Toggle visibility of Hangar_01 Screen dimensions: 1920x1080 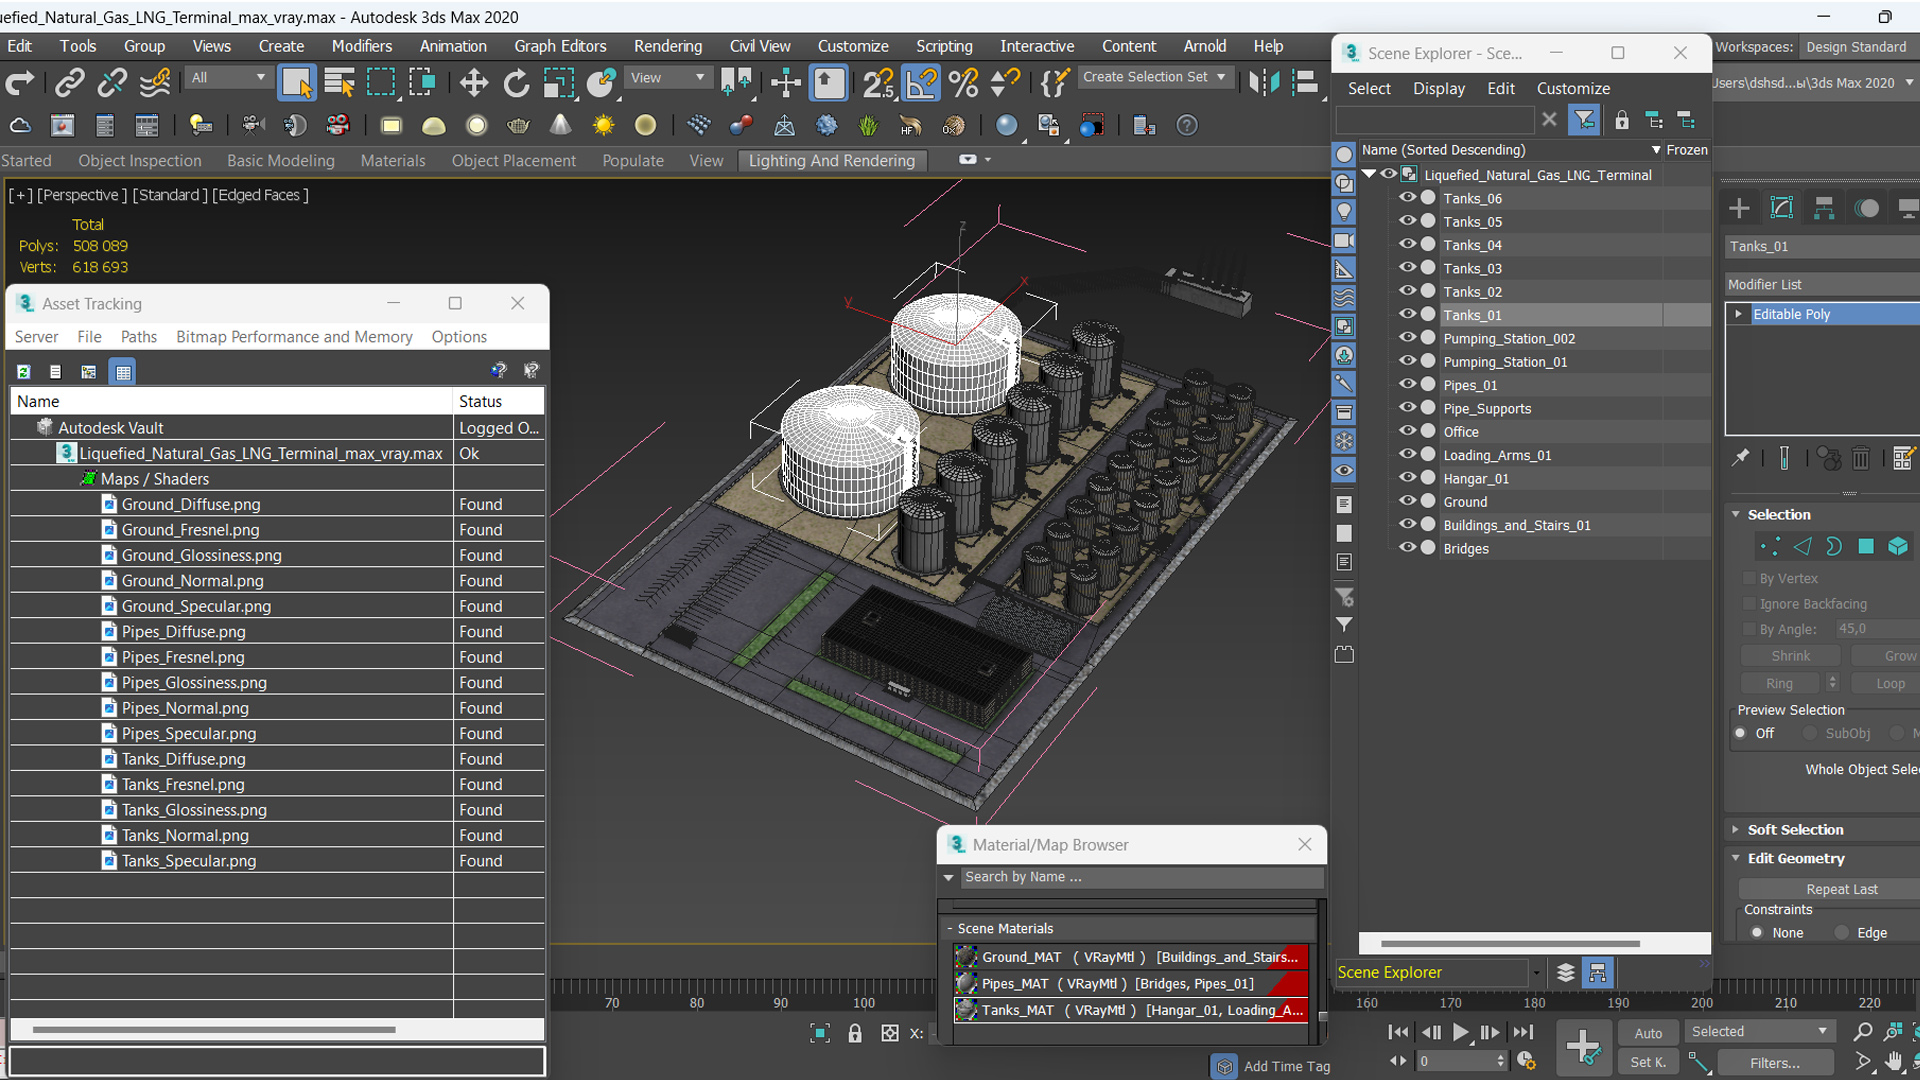(x=1407, y=478)
